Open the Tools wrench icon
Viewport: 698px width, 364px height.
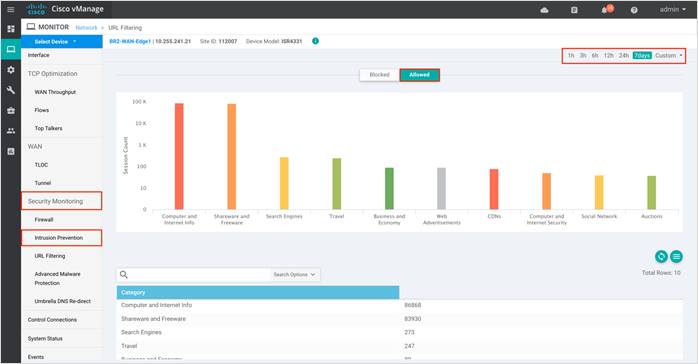point(11,90)
